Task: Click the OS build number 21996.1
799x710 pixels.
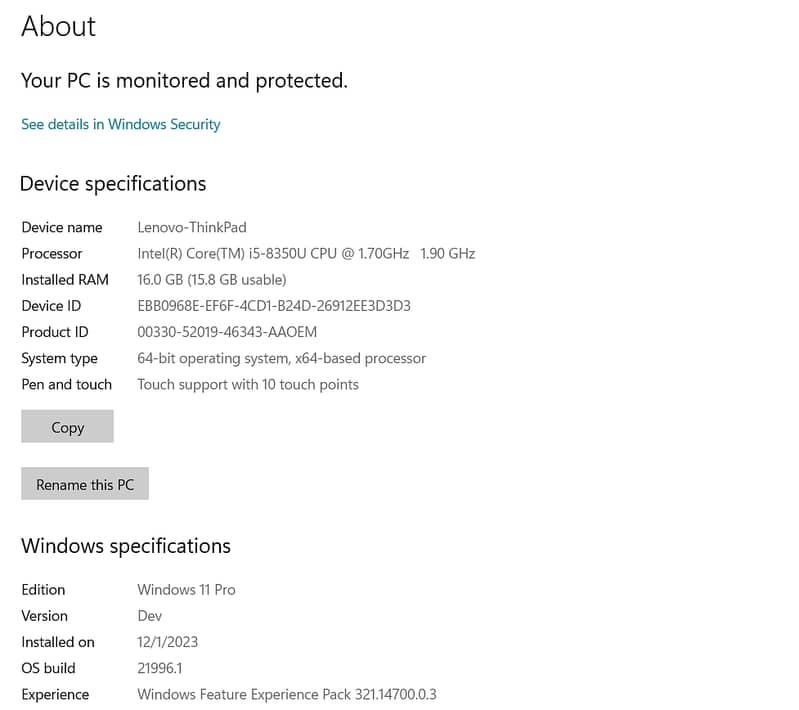Action: (159, 667)
